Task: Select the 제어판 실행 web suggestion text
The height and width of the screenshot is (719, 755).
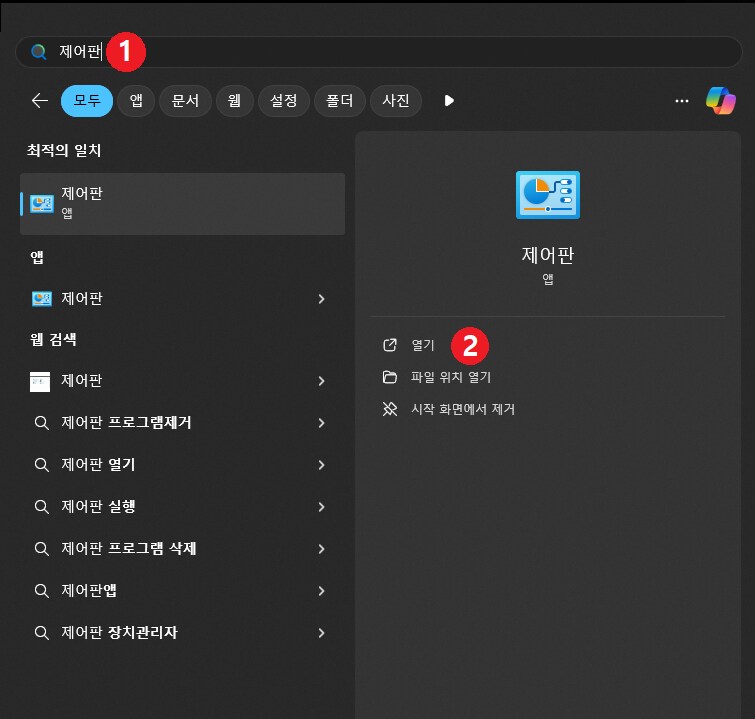Action: click(98, 507)
